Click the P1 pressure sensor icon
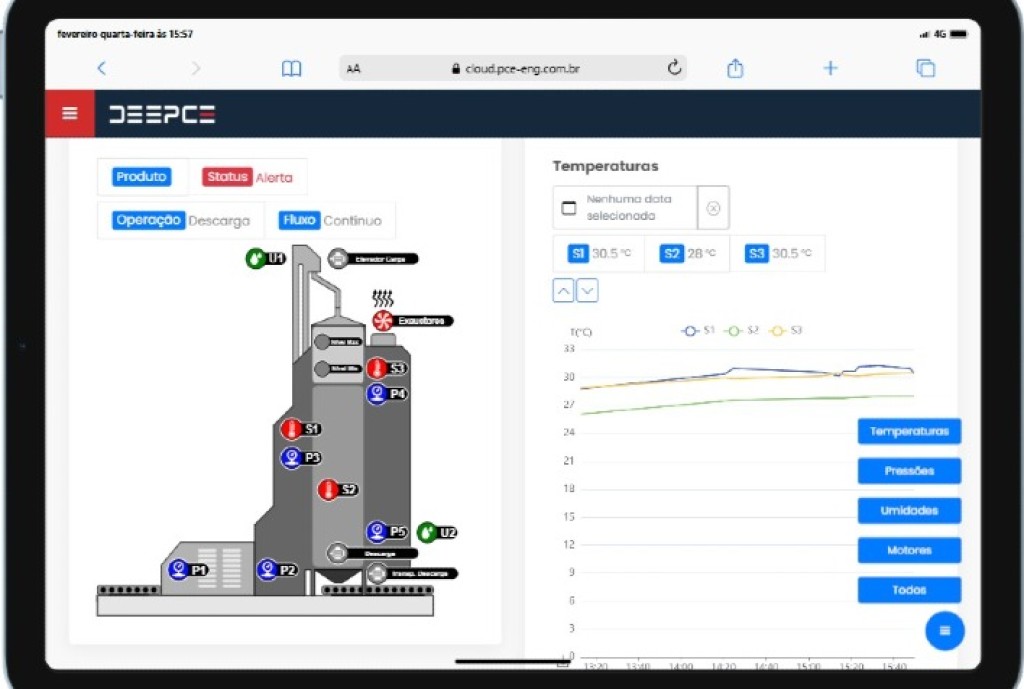1024x689 pixels. [178, 570]
